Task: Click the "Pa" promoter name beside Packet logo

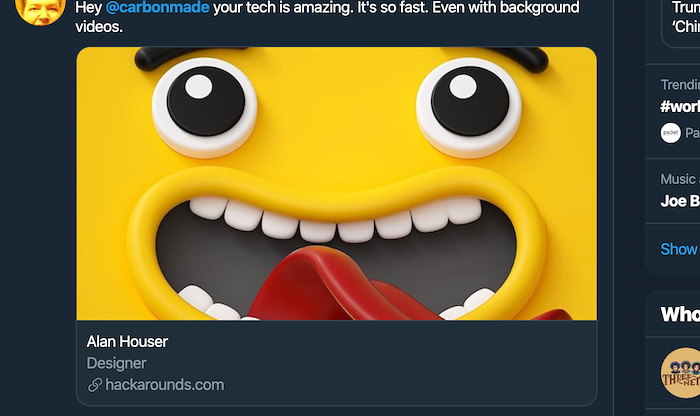Action: [692, 133]
